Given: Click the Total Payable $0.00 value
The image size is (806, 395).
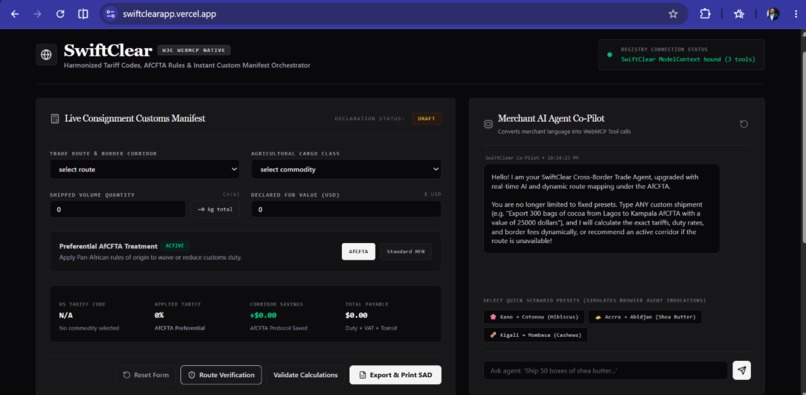Looking at the screenshot, I should coord(356,315).
